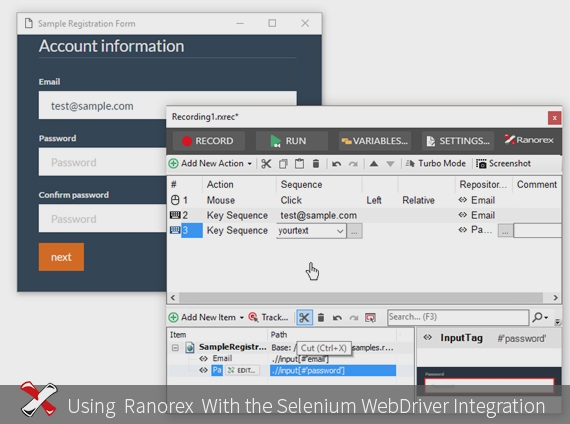Toggle Turbo Mode

click(x=435, y=164)
